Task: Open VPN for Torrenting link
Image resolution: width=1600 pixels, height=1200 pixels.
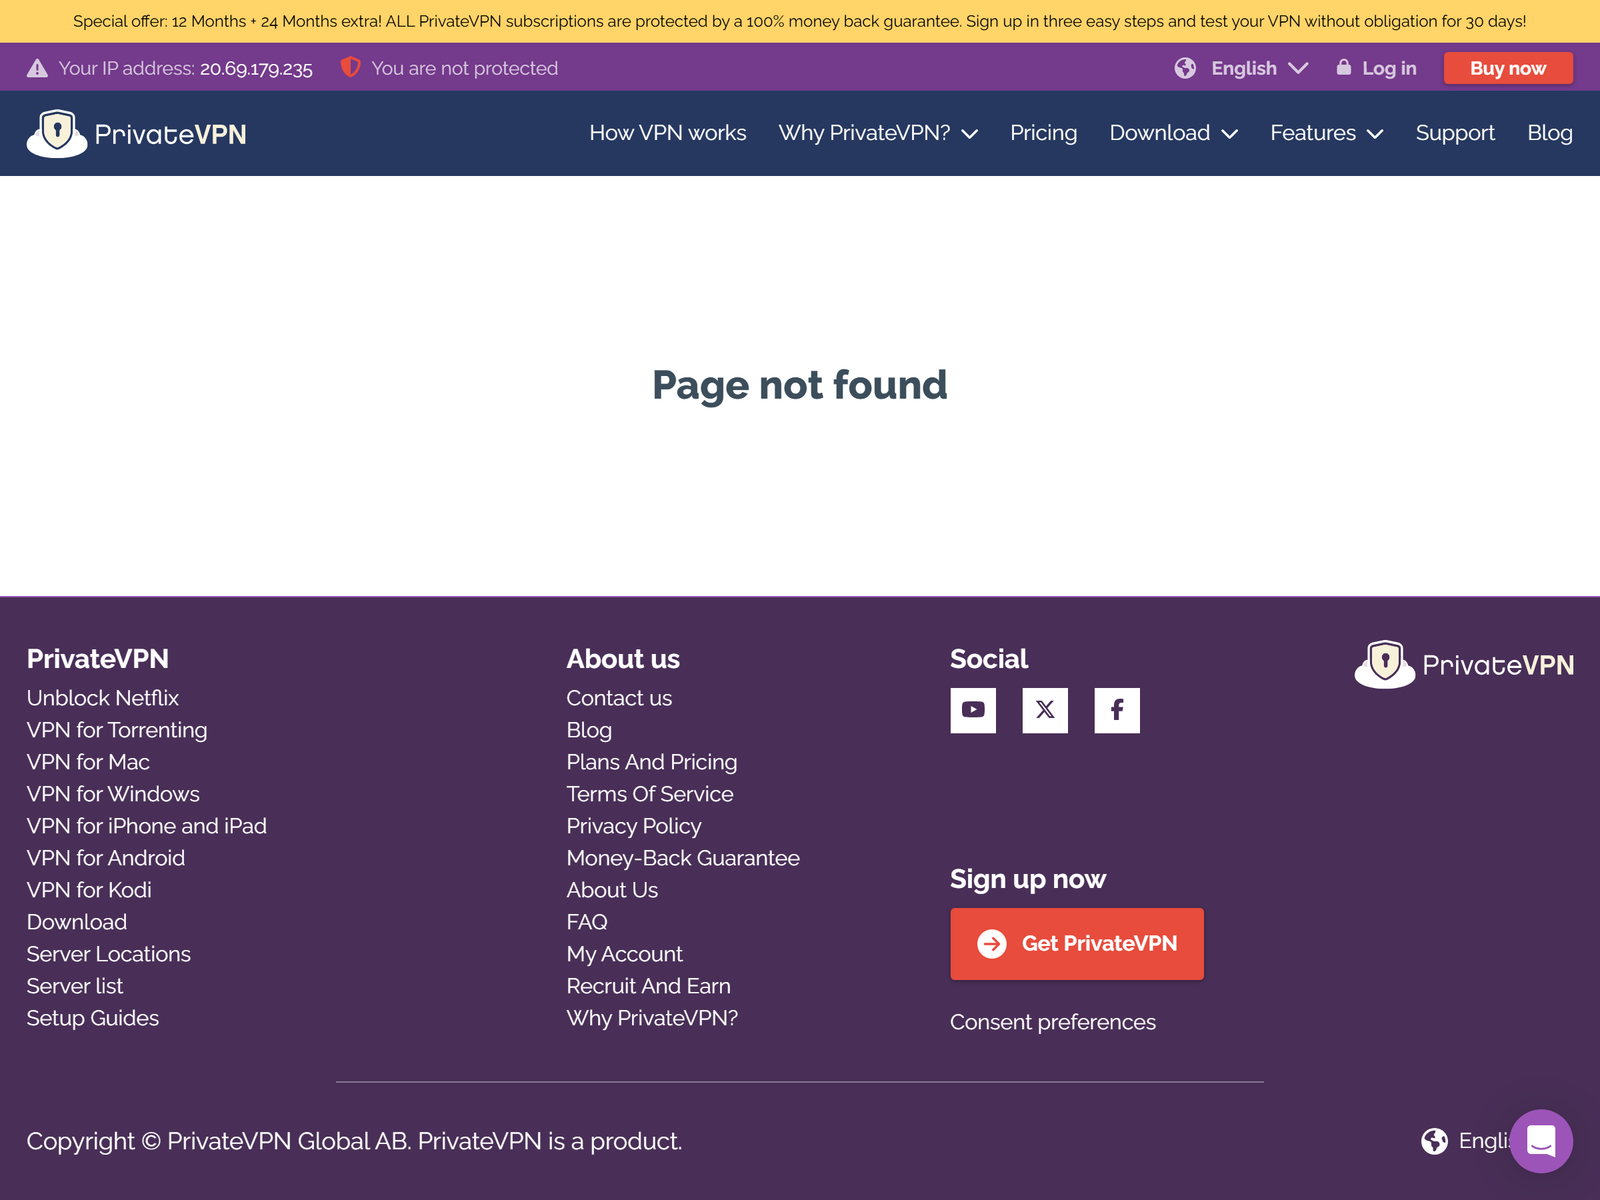Action: coord(117,730)
